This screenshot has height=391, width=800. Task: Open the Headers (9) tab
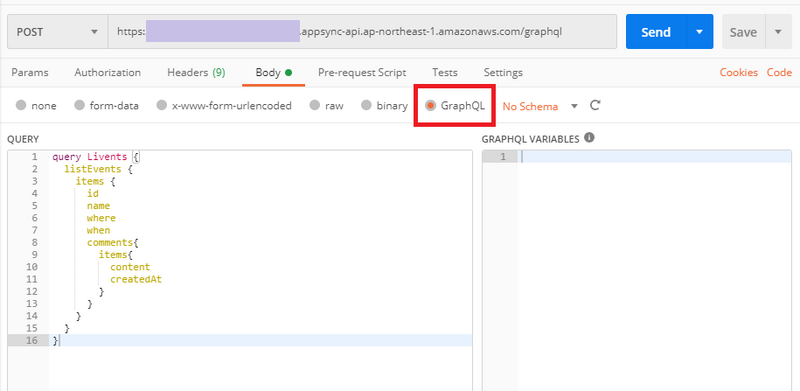tap(196, 72)
